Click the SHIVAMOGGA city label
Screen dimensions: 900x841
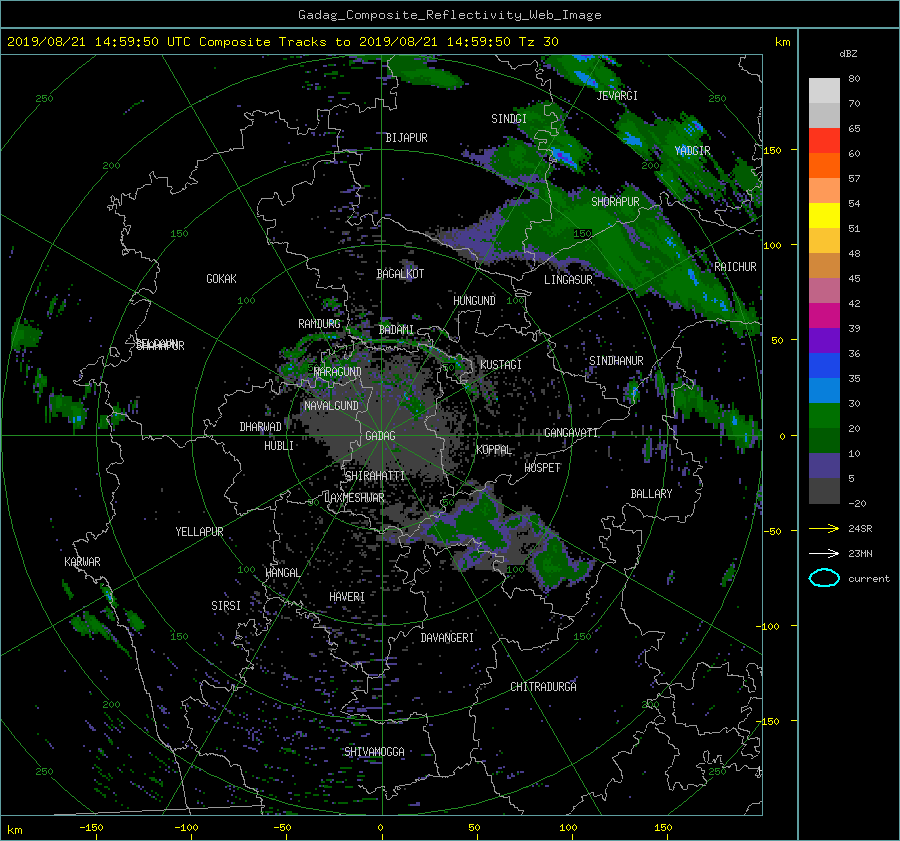(x=374, y=752)
